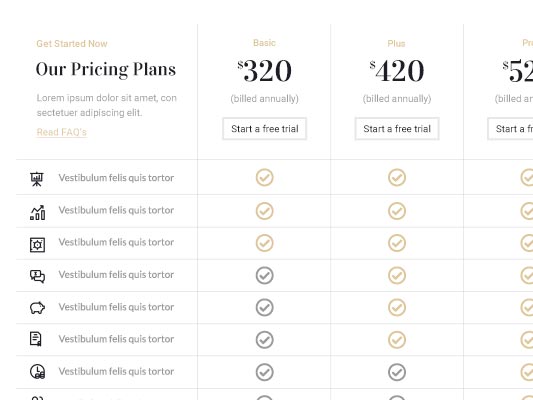Click the growth bar chart icon
This screenshot has height=400, width=533.
tap(37, 212)
